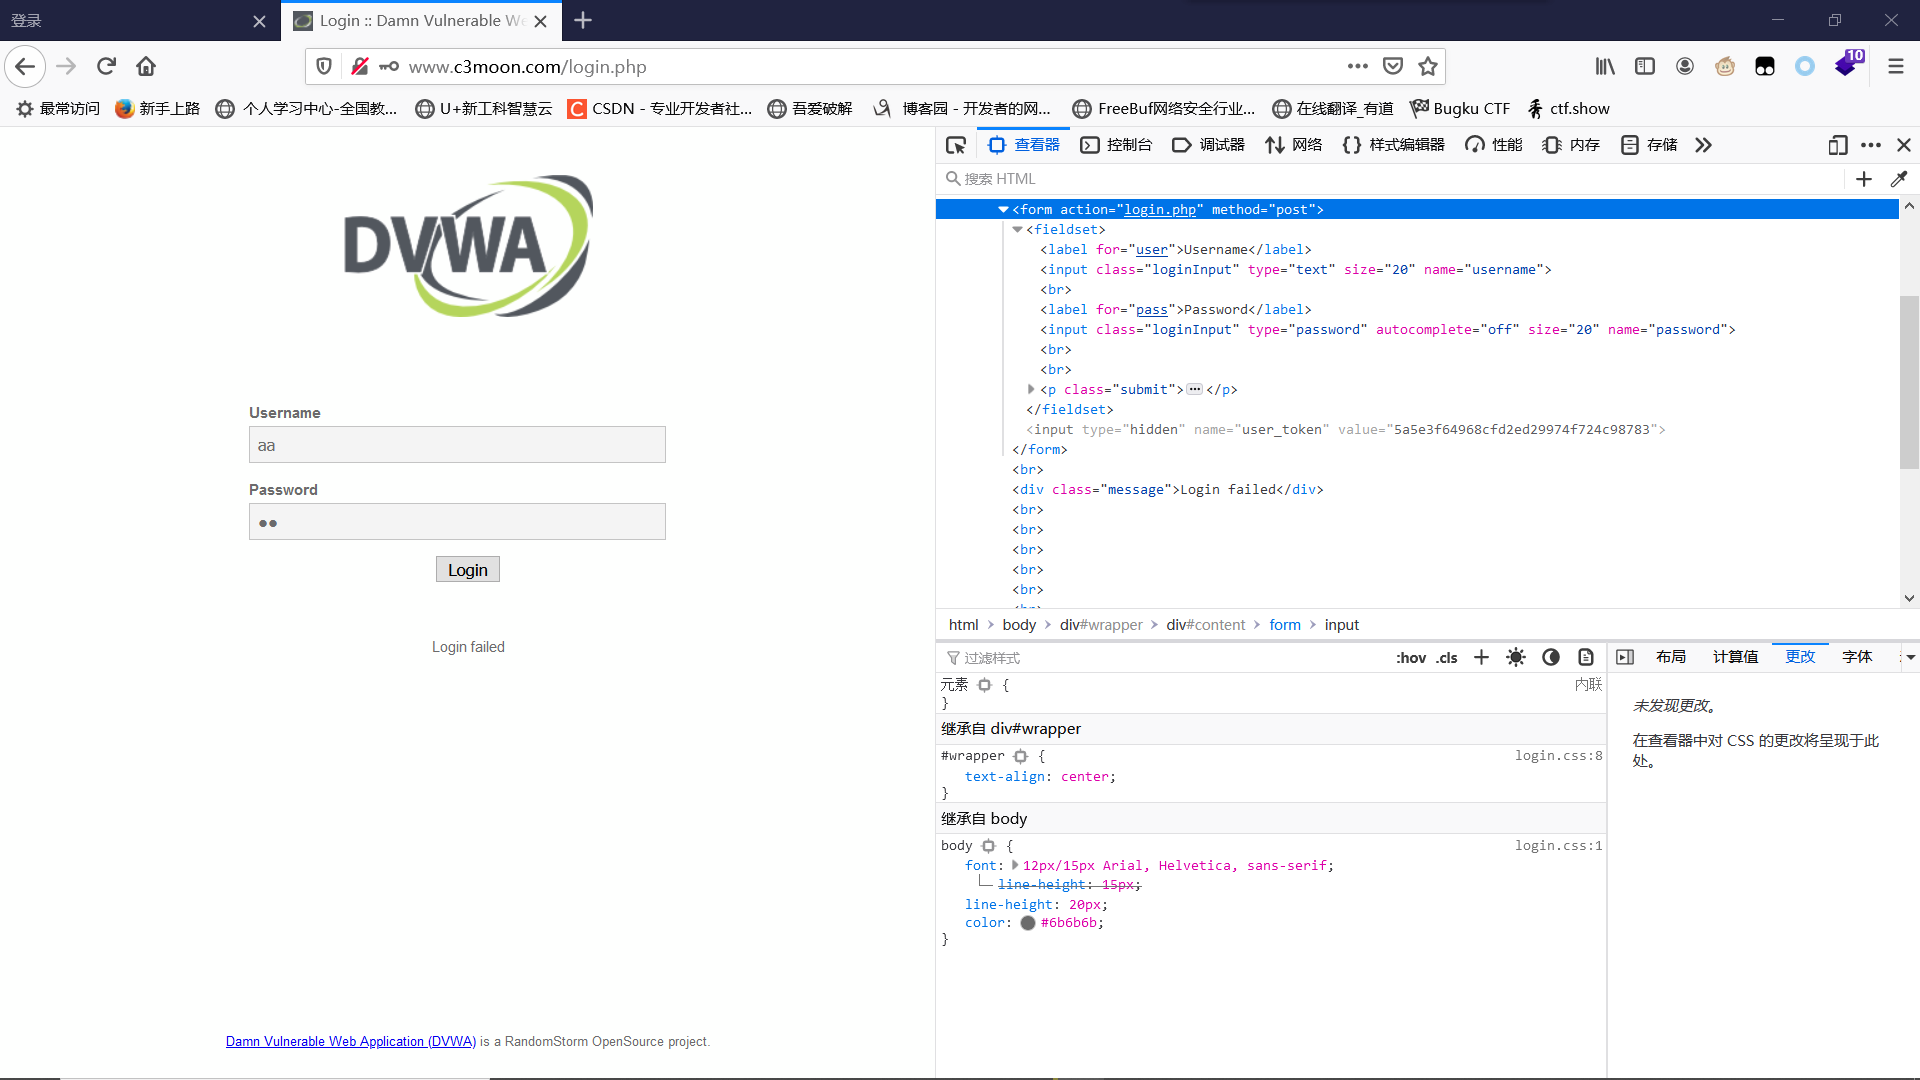Close the Login DVWA browser tab
The image size is (1920, 1080).
click(541, 21)
